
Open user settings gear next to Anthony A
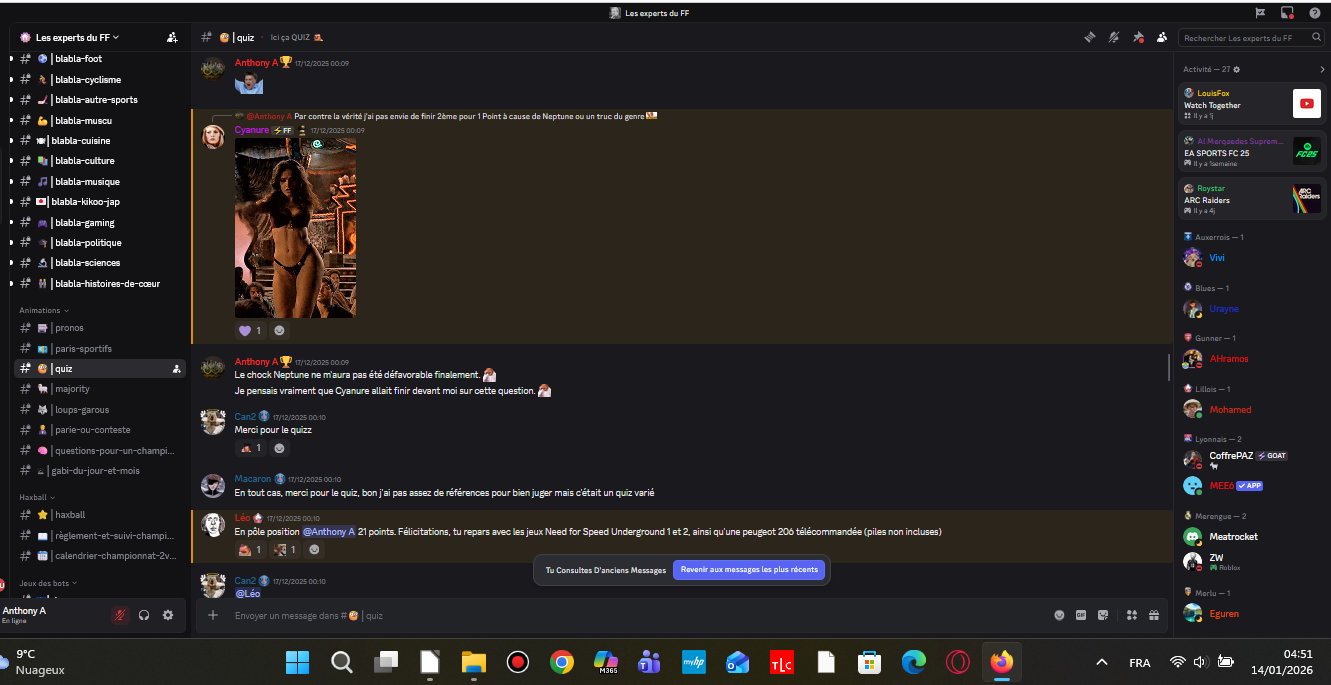tap(168, 615)
